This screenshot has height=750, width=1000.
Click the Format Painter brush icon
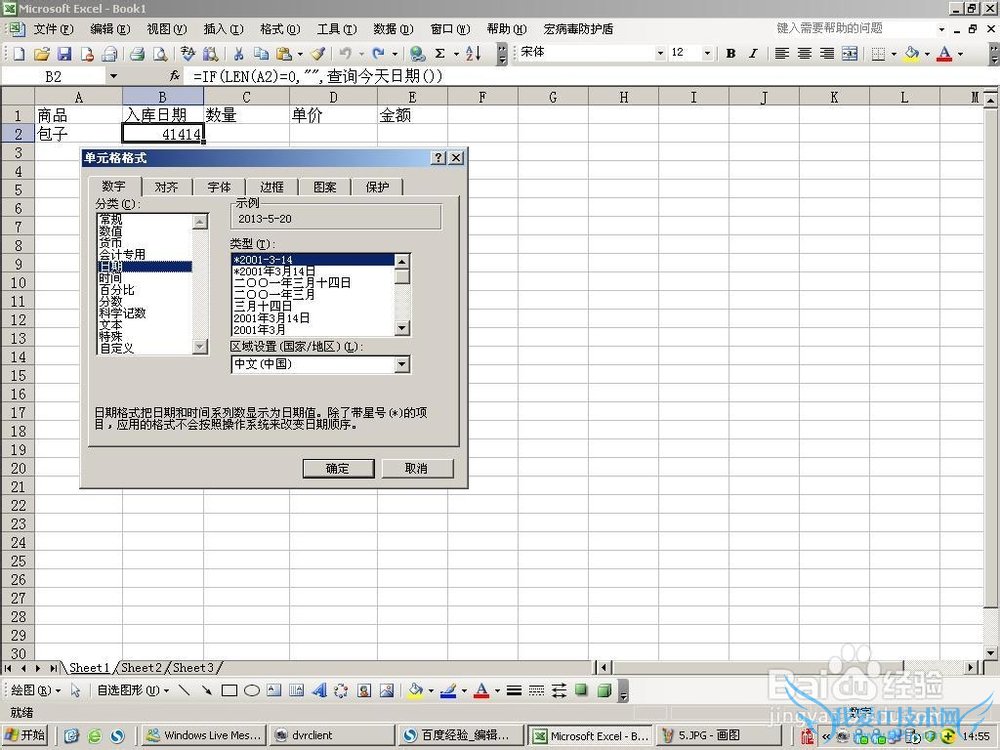317,53
